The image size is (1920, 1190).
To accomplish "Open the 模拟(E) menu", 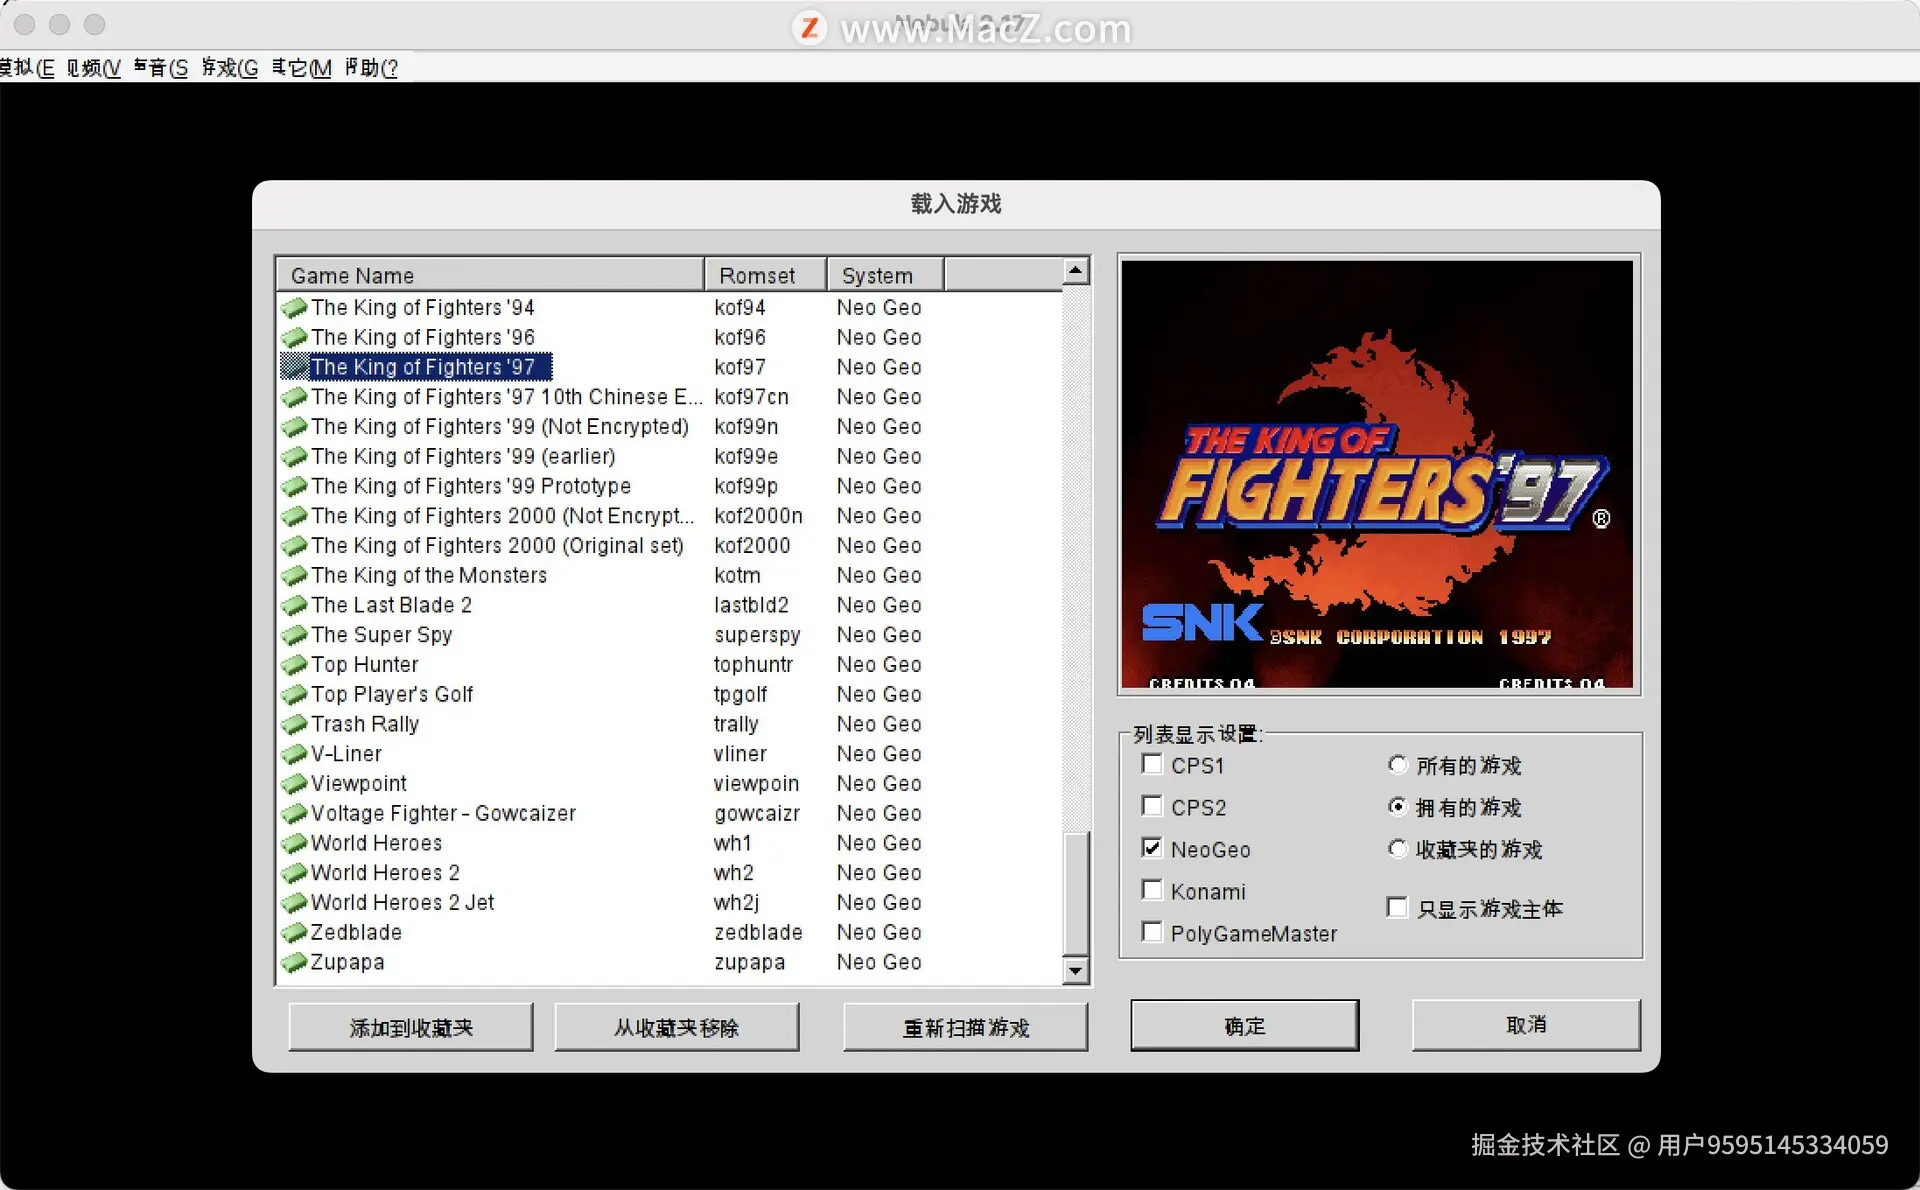I will click(27, 68).
